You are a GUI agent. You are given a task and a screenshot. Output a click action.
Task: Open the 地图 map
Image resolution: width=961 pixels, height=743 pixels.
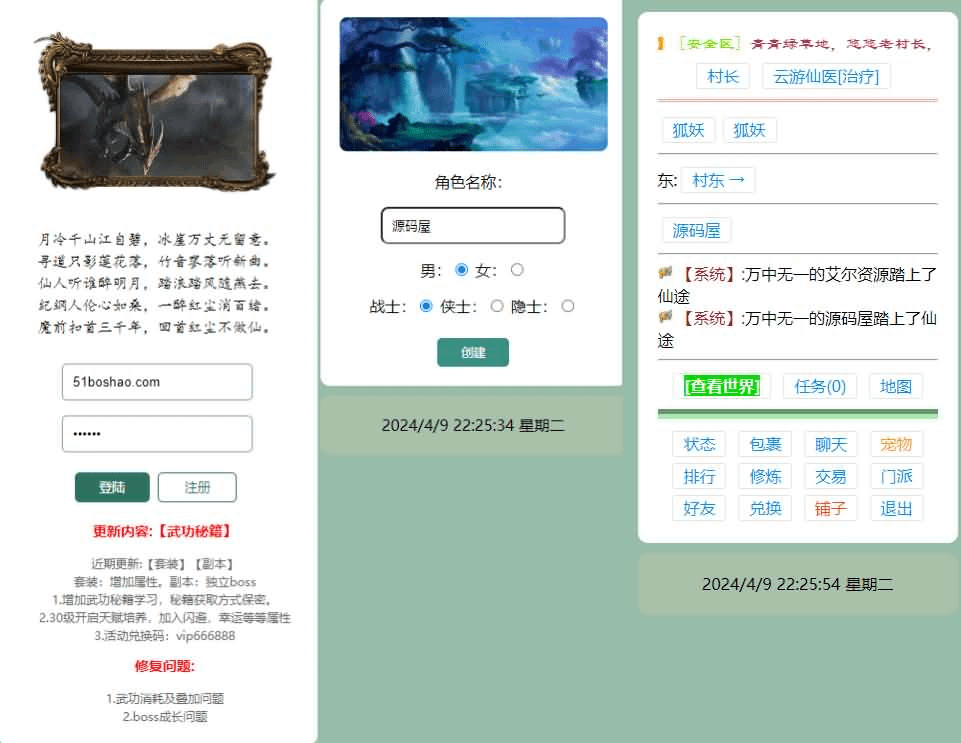(x=896, y=386)
